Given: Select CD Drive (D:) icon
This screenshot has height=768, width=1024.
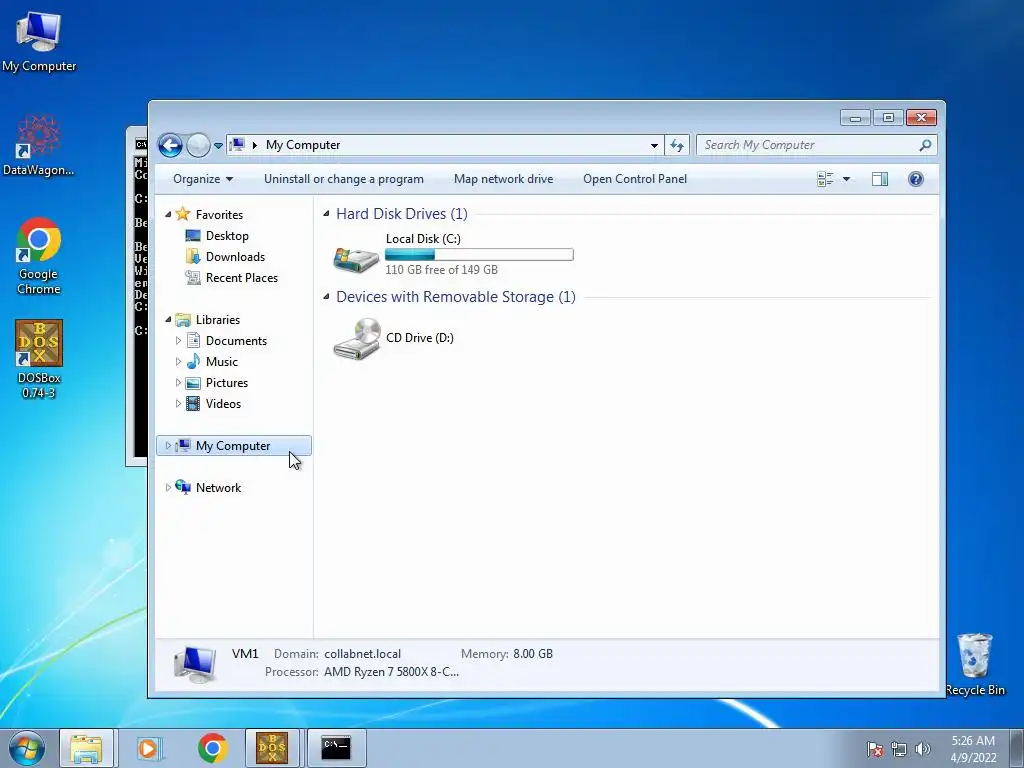Looking at the screenshot, I should click(357, 338).
